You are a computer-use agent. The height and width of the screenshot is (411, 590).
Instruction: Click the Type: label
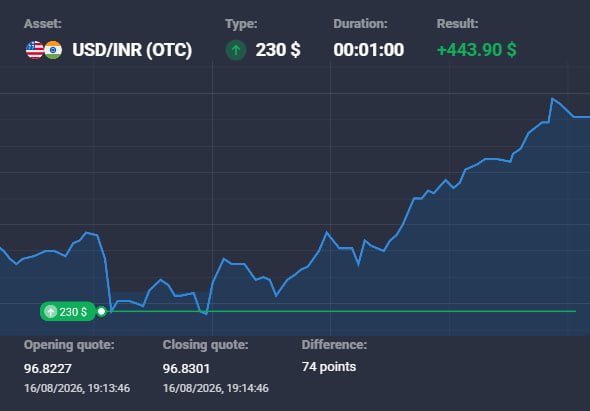(241, 24)
